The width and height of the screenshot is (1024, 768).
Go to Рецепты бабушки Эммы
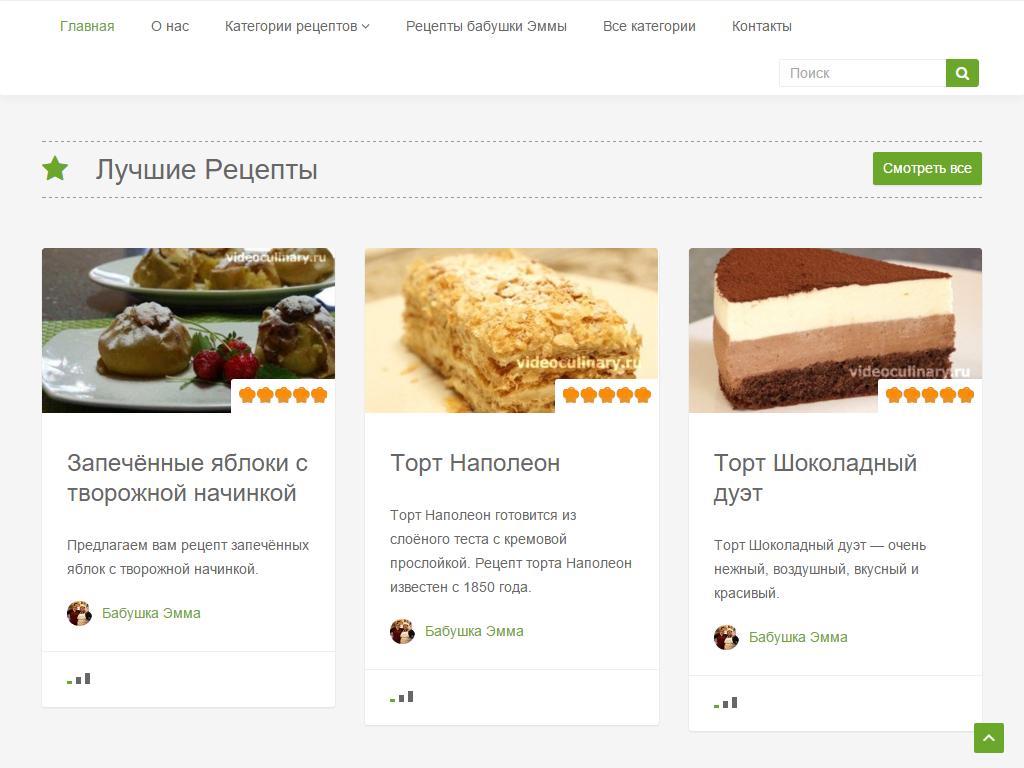486,26
